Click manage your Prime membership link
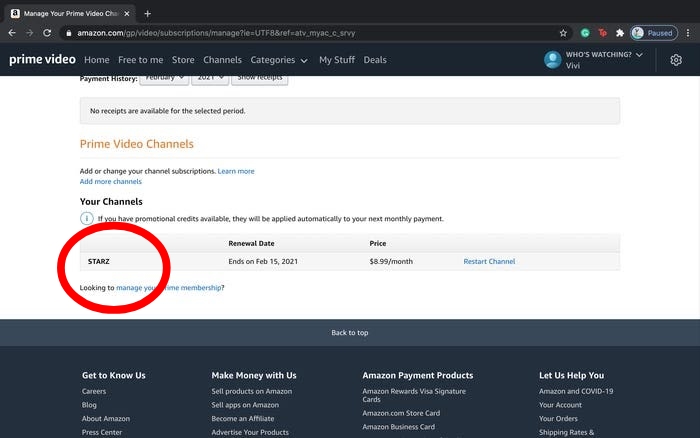 [x=169, y=288]
